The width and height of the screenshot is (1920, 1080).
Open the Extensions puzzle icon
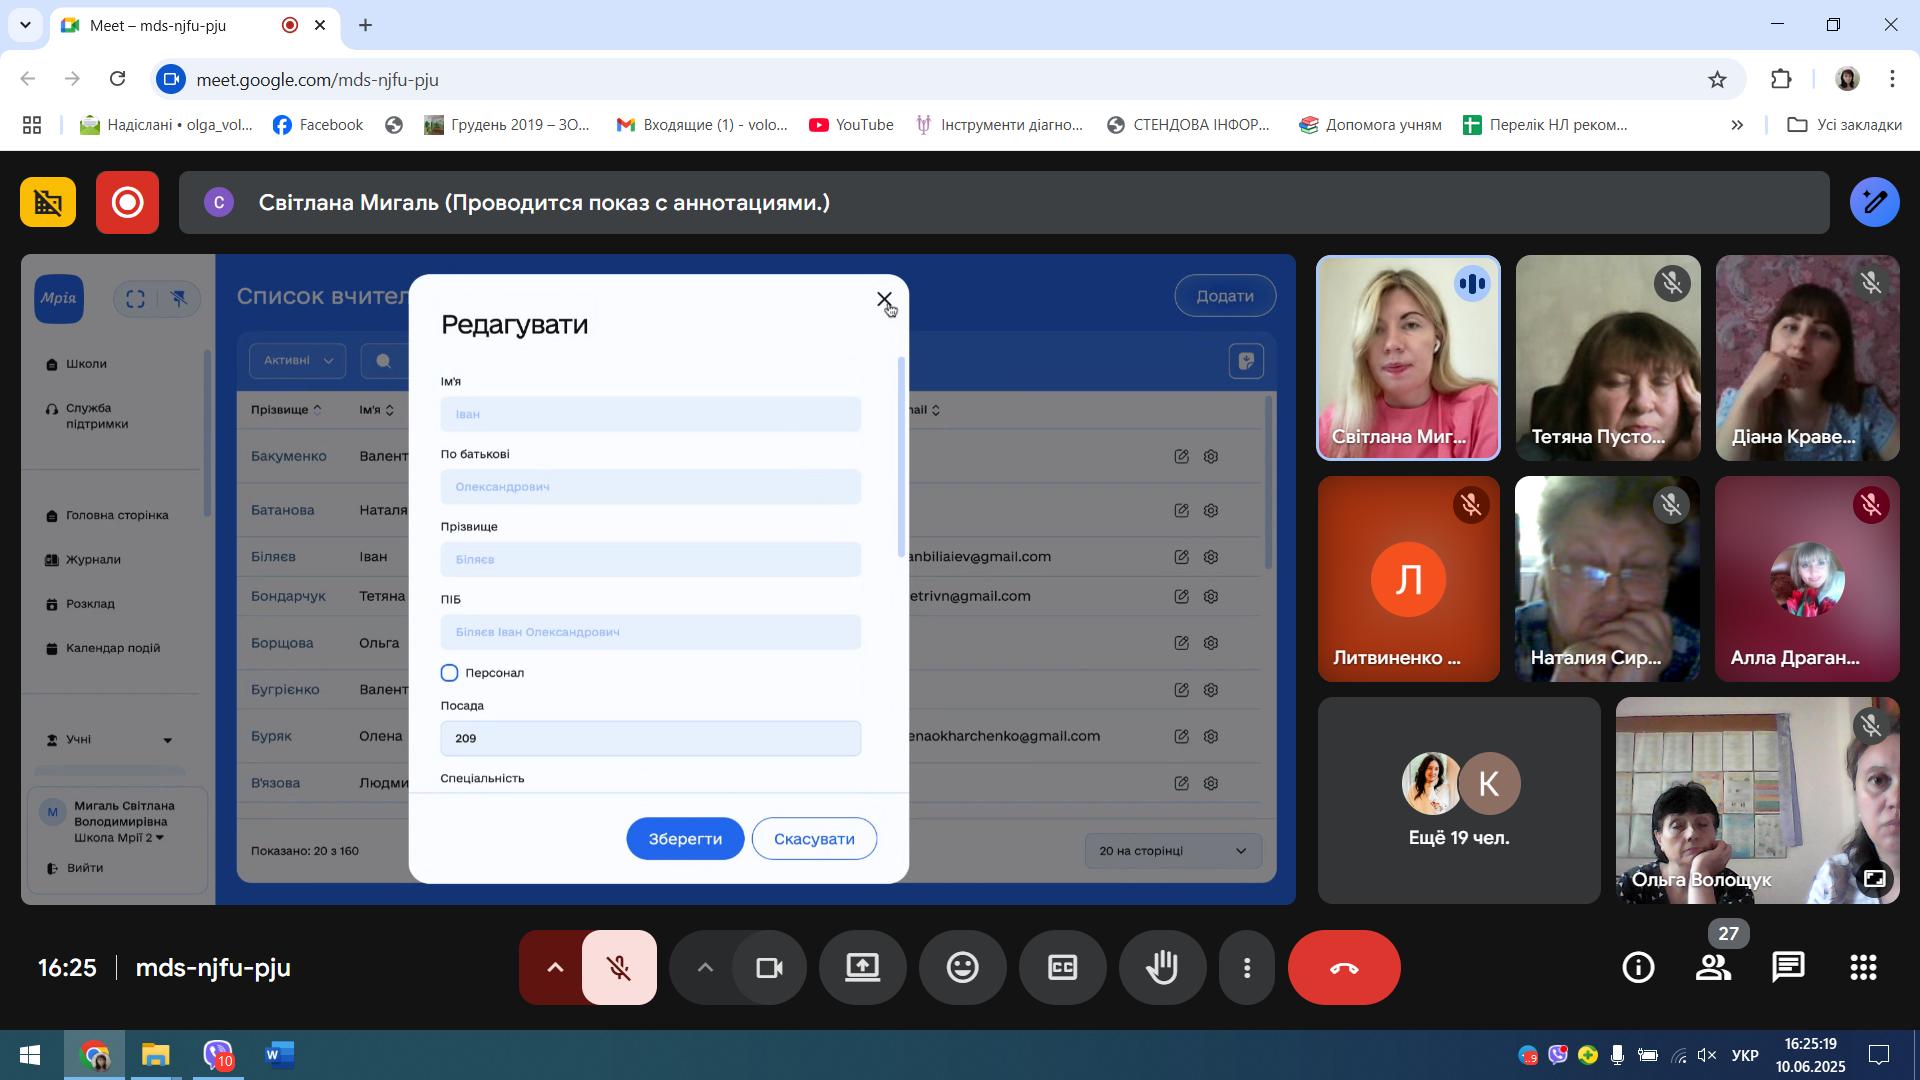(1781, 80)
